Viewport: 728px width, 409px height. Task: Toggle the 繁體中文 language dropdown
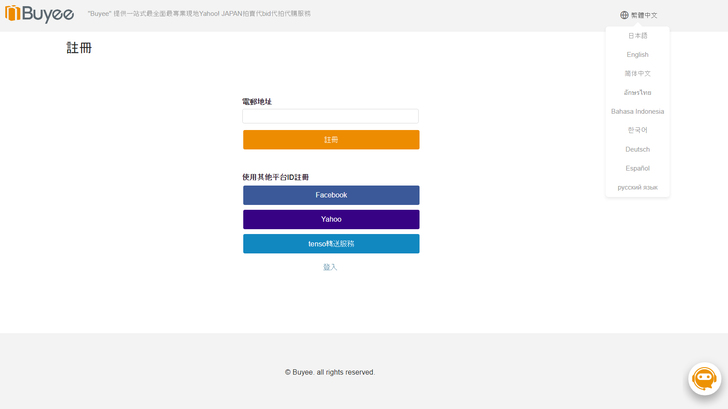639,15
